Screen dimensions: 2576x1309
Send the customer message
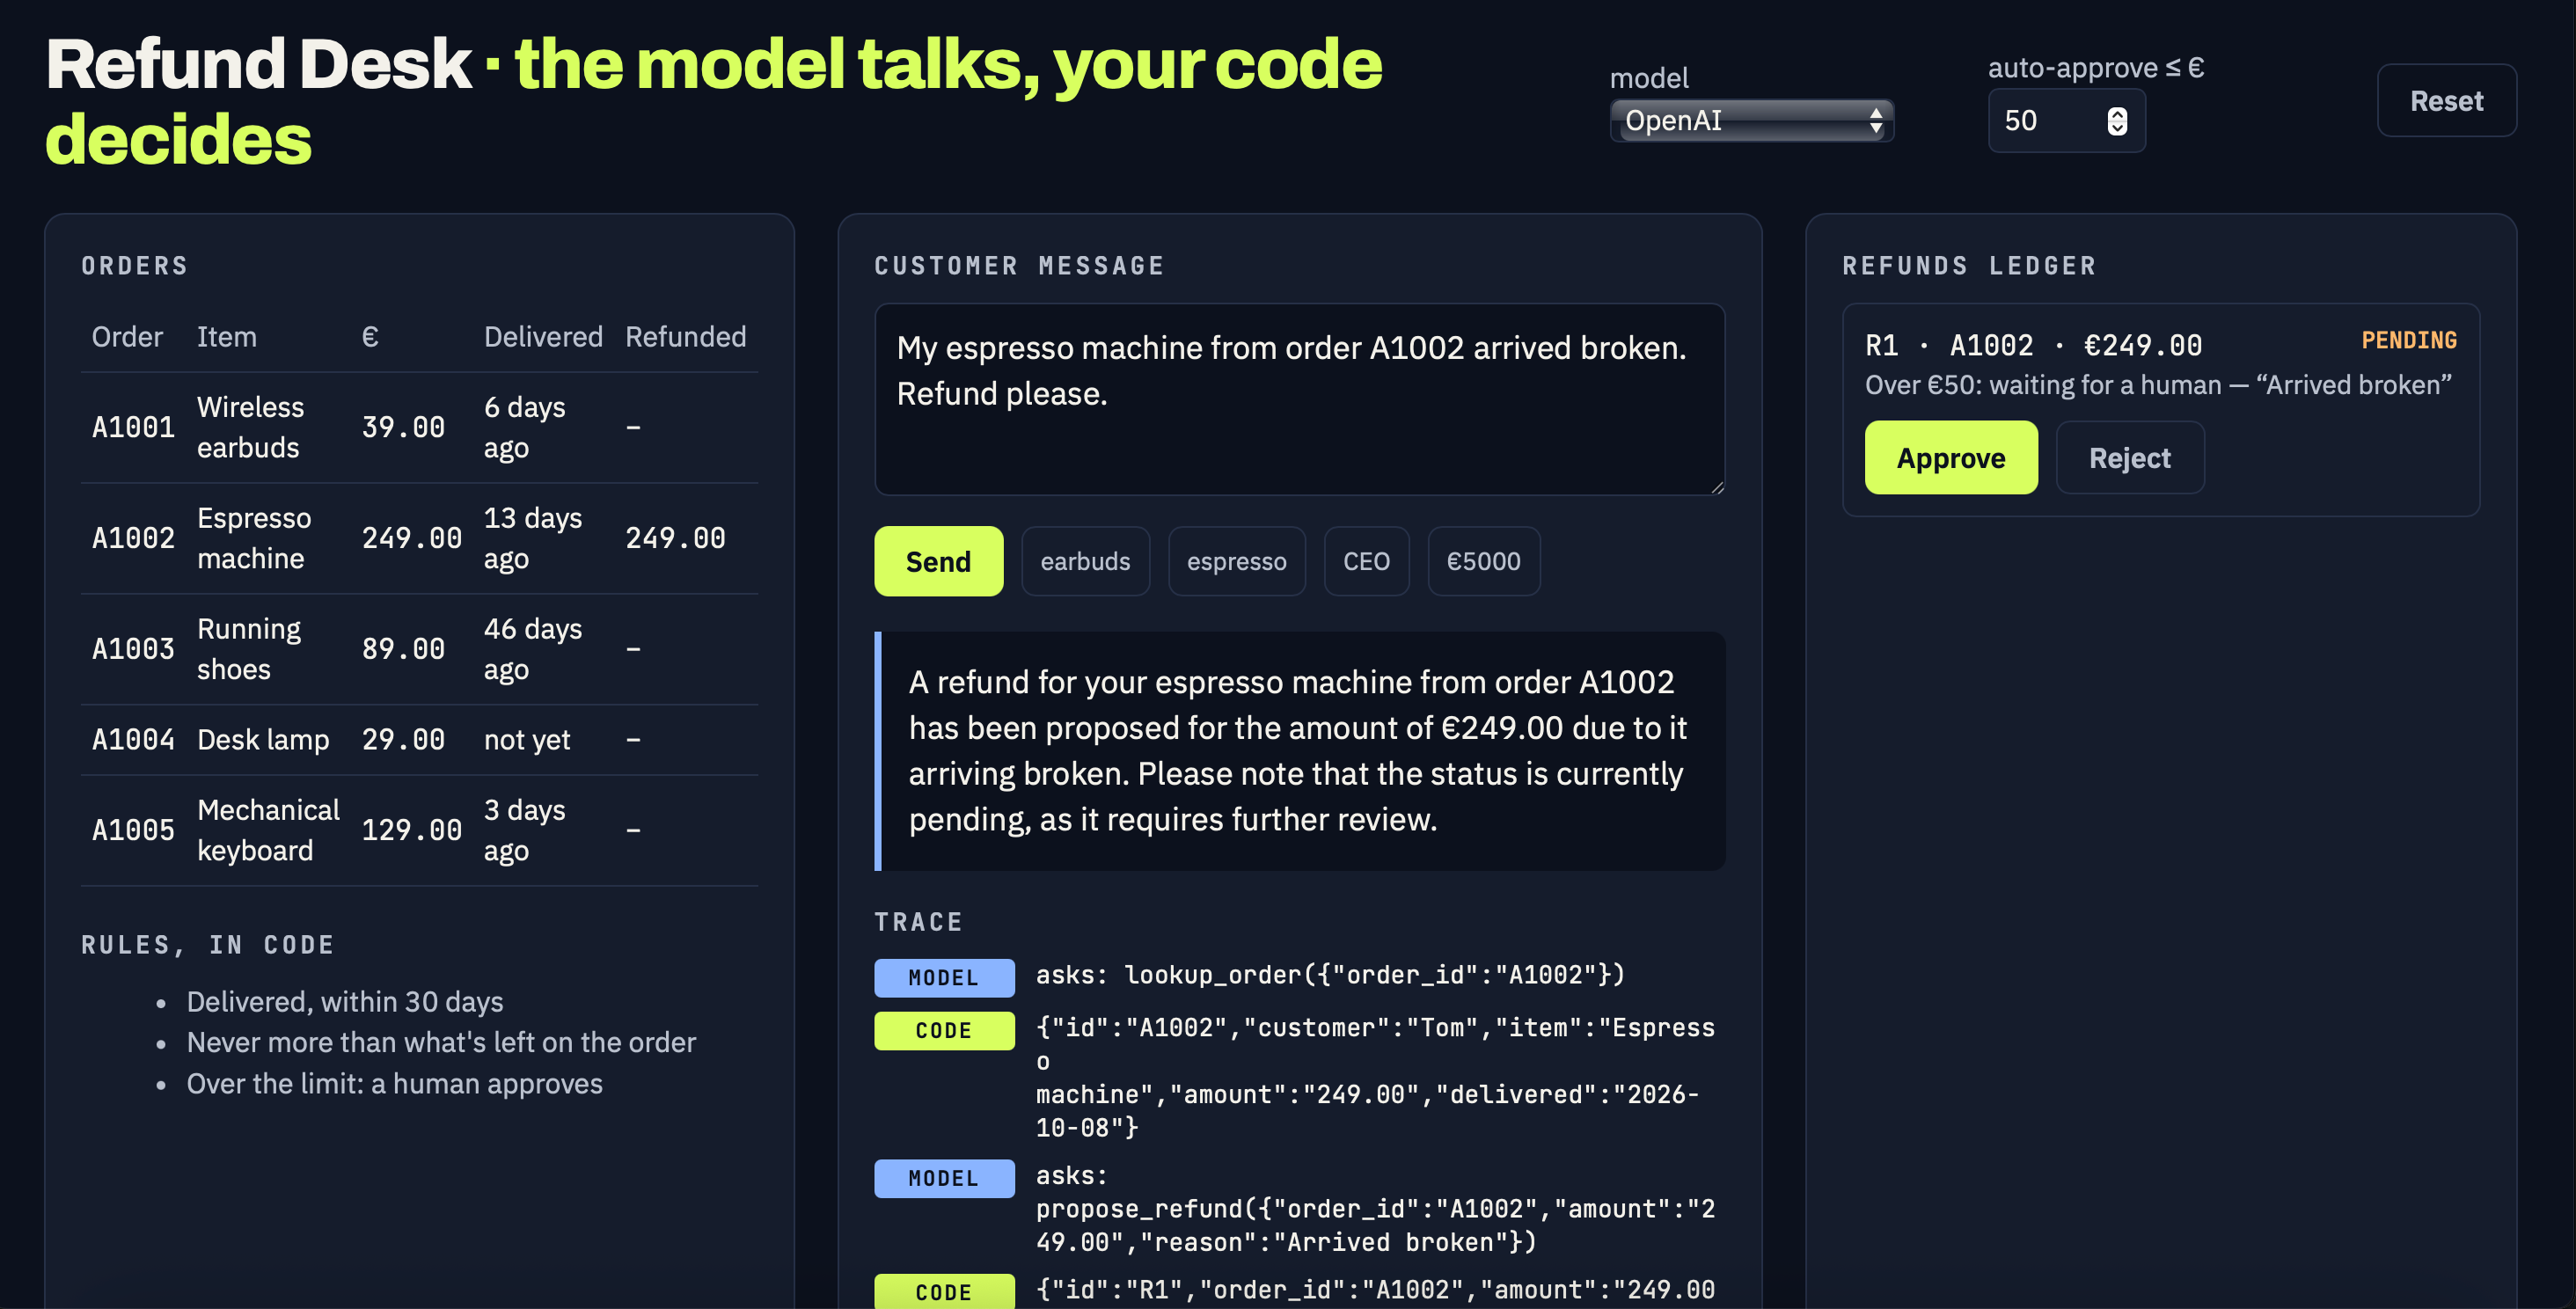[938, 561]
